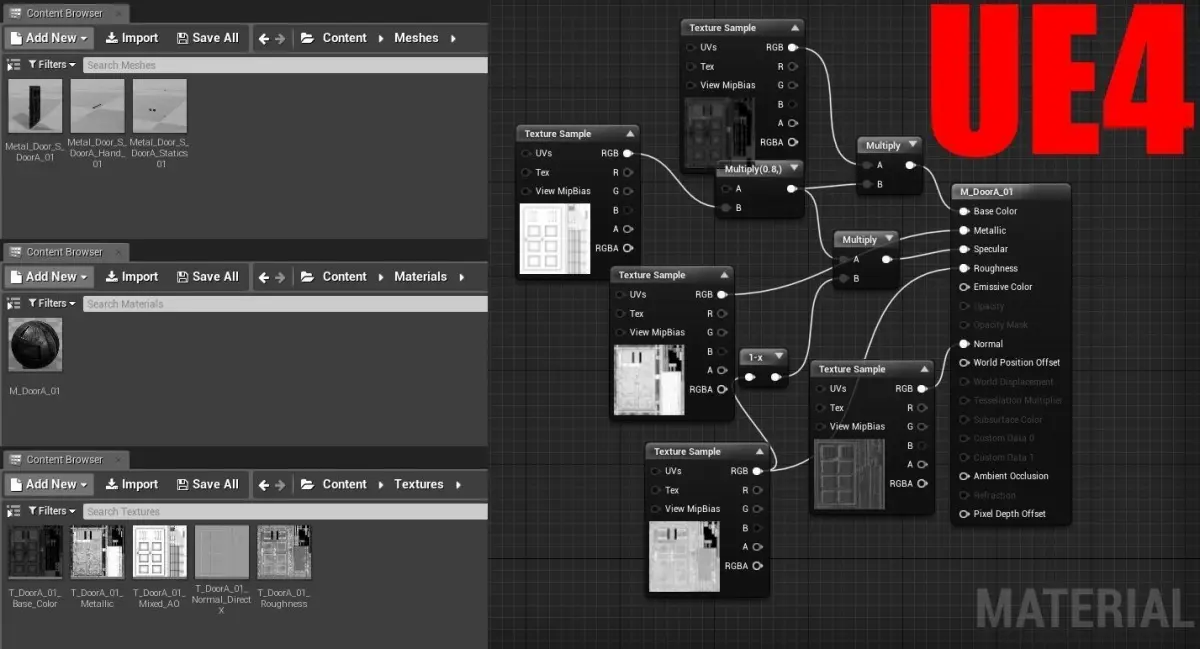Select the T_DoorA_01_Roughness texture
This screenshot has width=1200, height=649.
[284, 552]
